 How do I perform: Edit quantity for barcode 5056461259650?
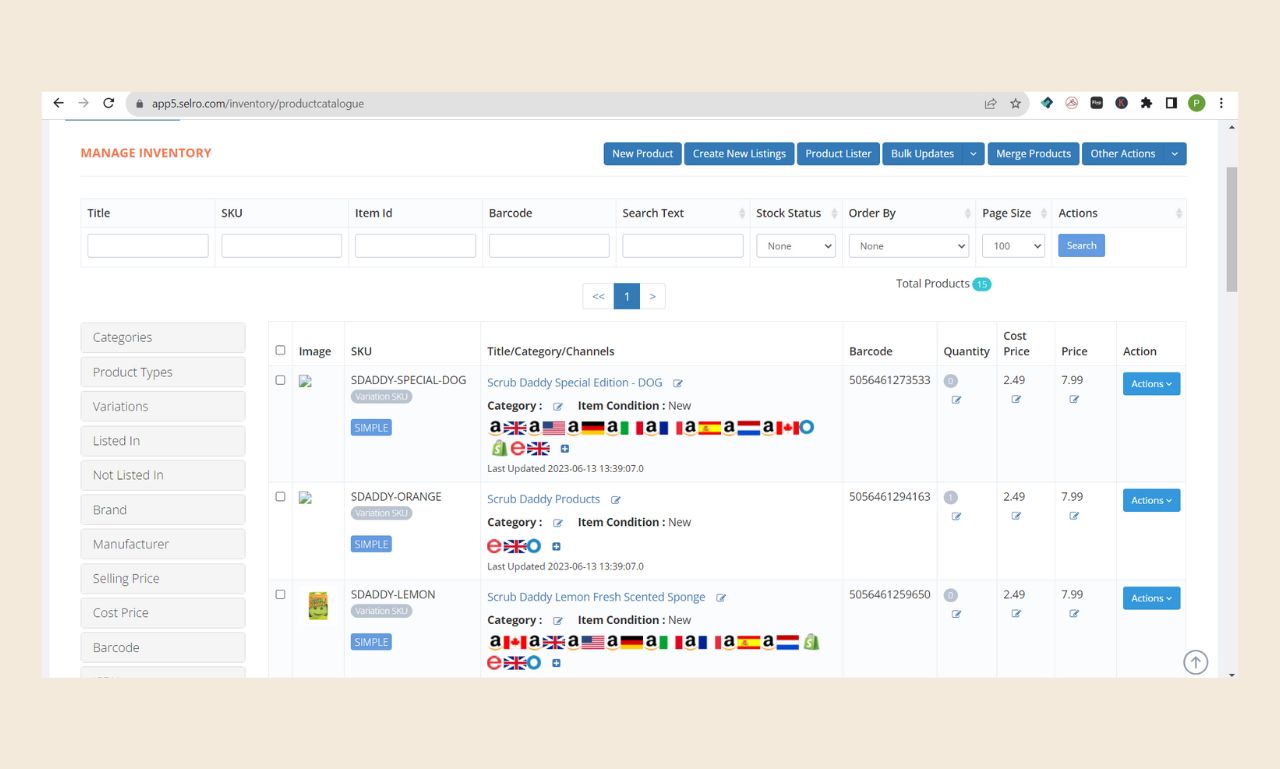[x=956, y=614]
